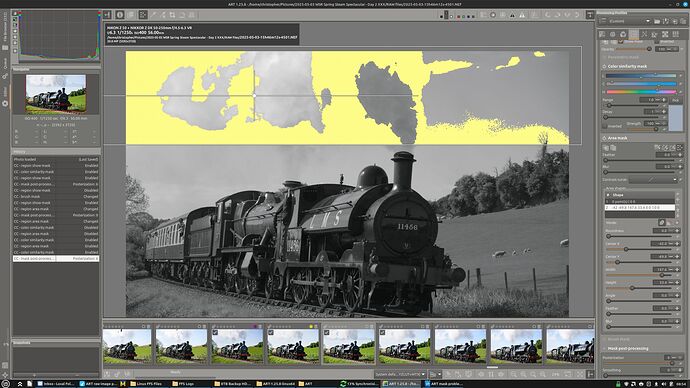This screenshot has width=690, height=388.
Task: Click the zoom out icon in bottom bar
Action: (x=513, y=374)
